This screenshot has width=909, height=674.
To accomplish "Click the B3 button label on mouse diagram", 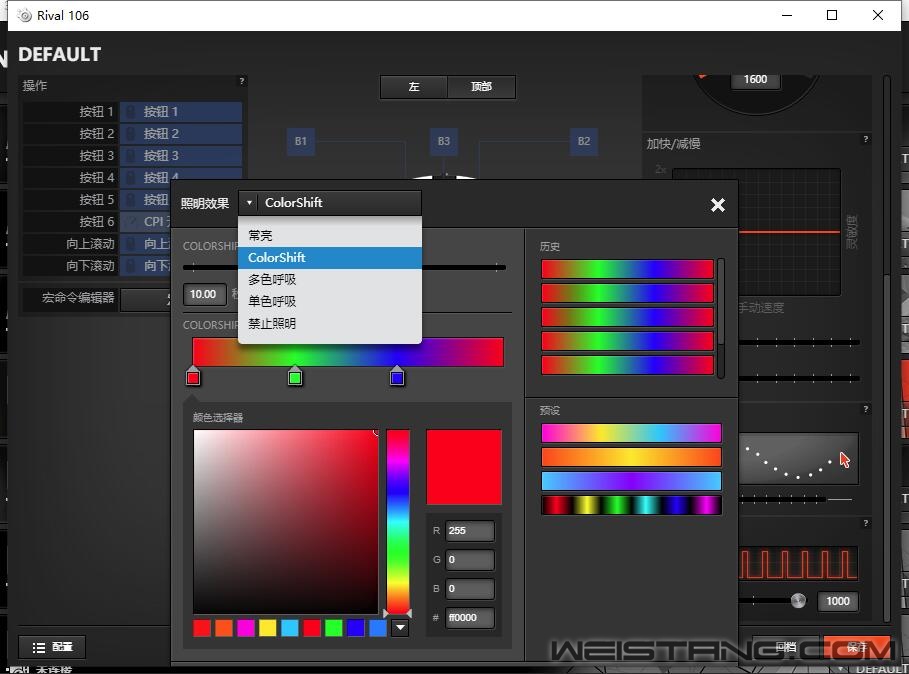I will pyautogui.click(x=443, y=142).
